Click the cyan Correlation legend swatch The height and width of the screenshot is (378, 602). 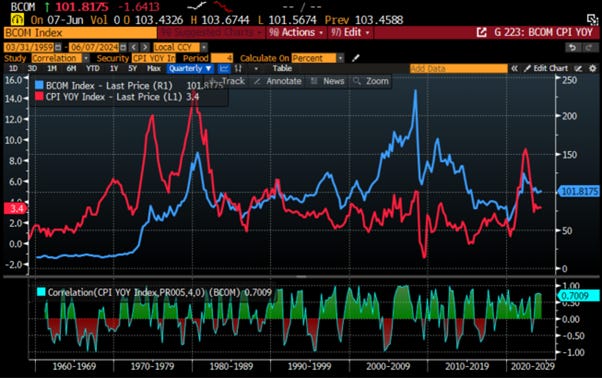click(x=41, y=292)
